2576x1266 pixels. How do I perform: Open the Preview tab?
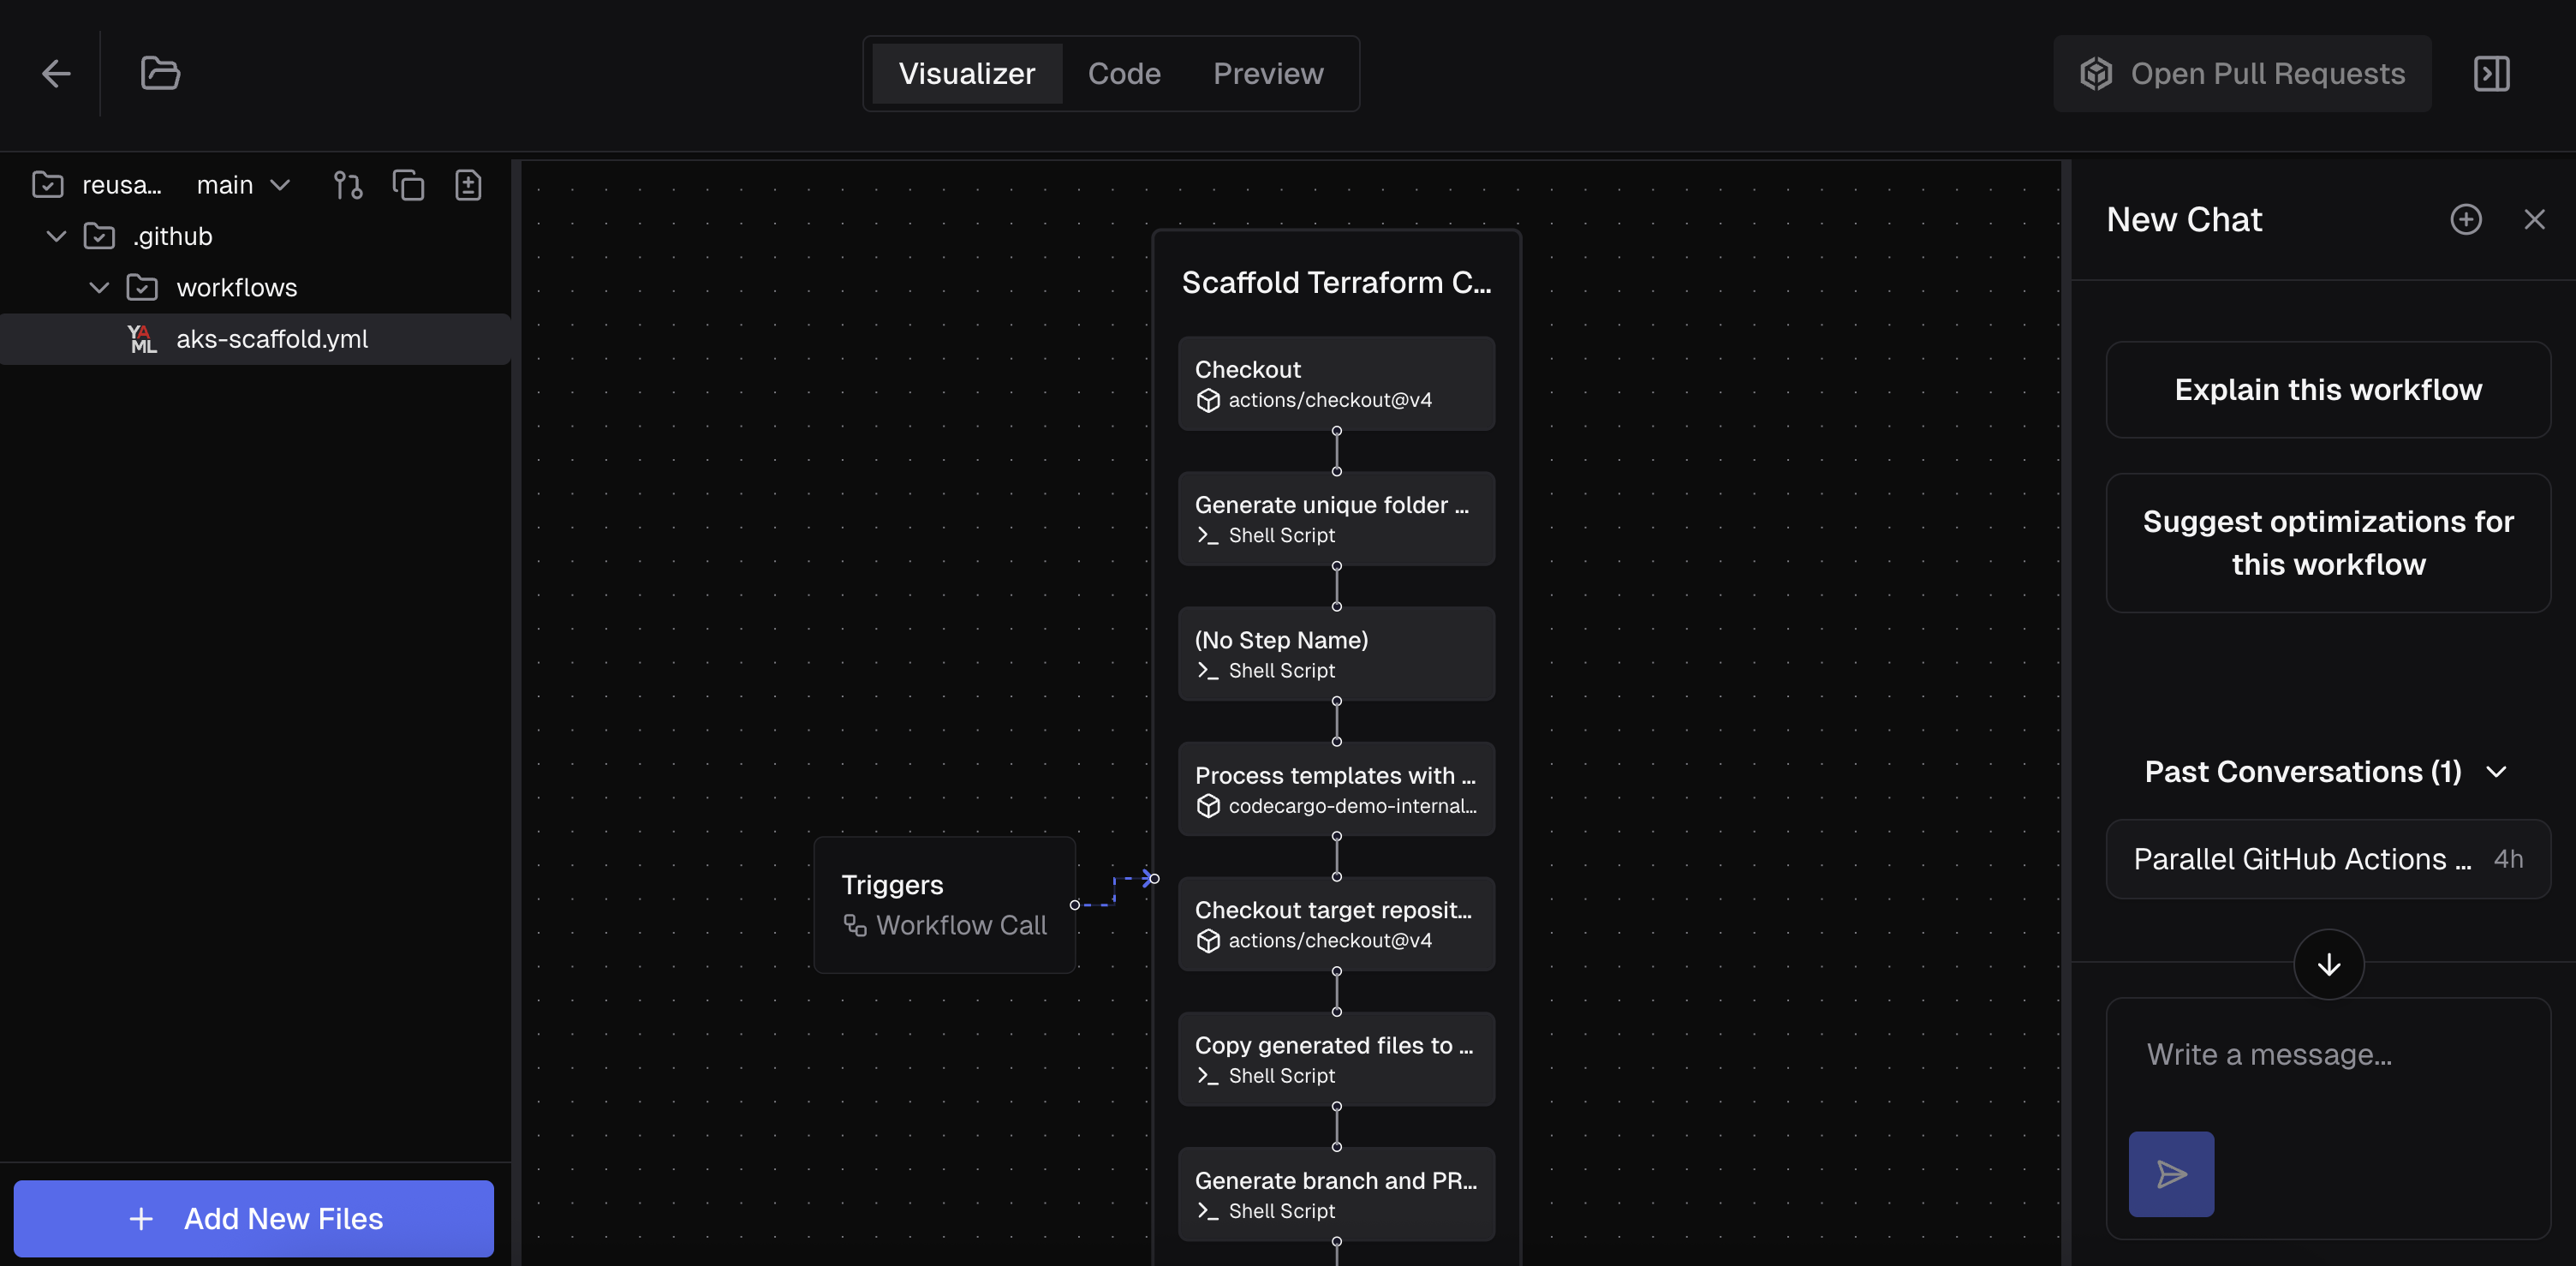tap(1268, 73)
